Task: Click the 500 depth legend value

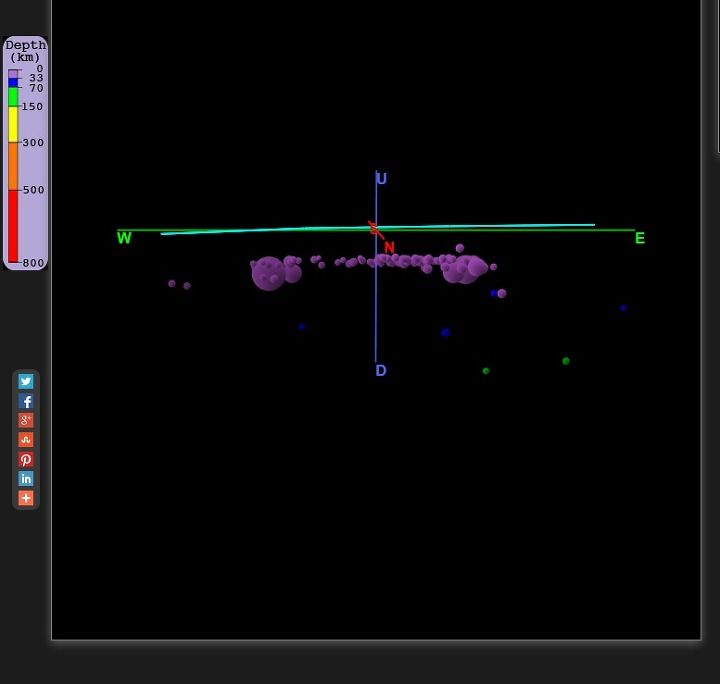Action: click(x=33, y=190)
